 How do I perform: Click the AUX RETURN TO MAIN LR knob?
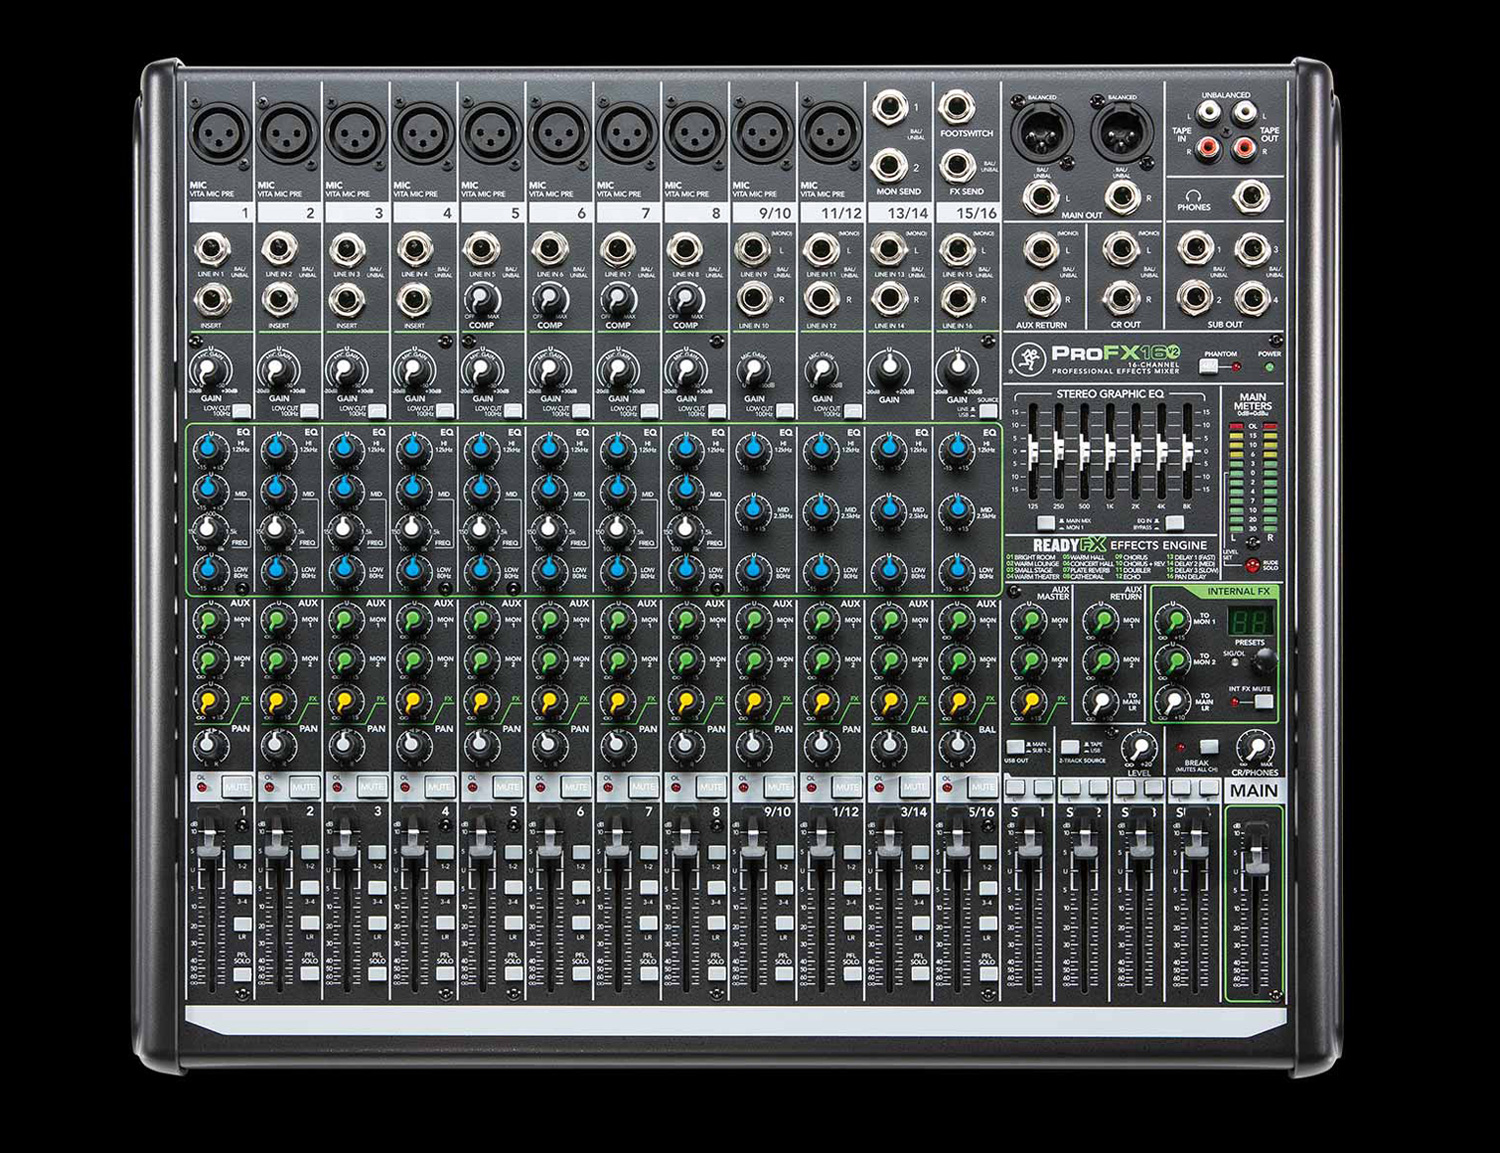pyautogui.click(x=1101, y=703)
